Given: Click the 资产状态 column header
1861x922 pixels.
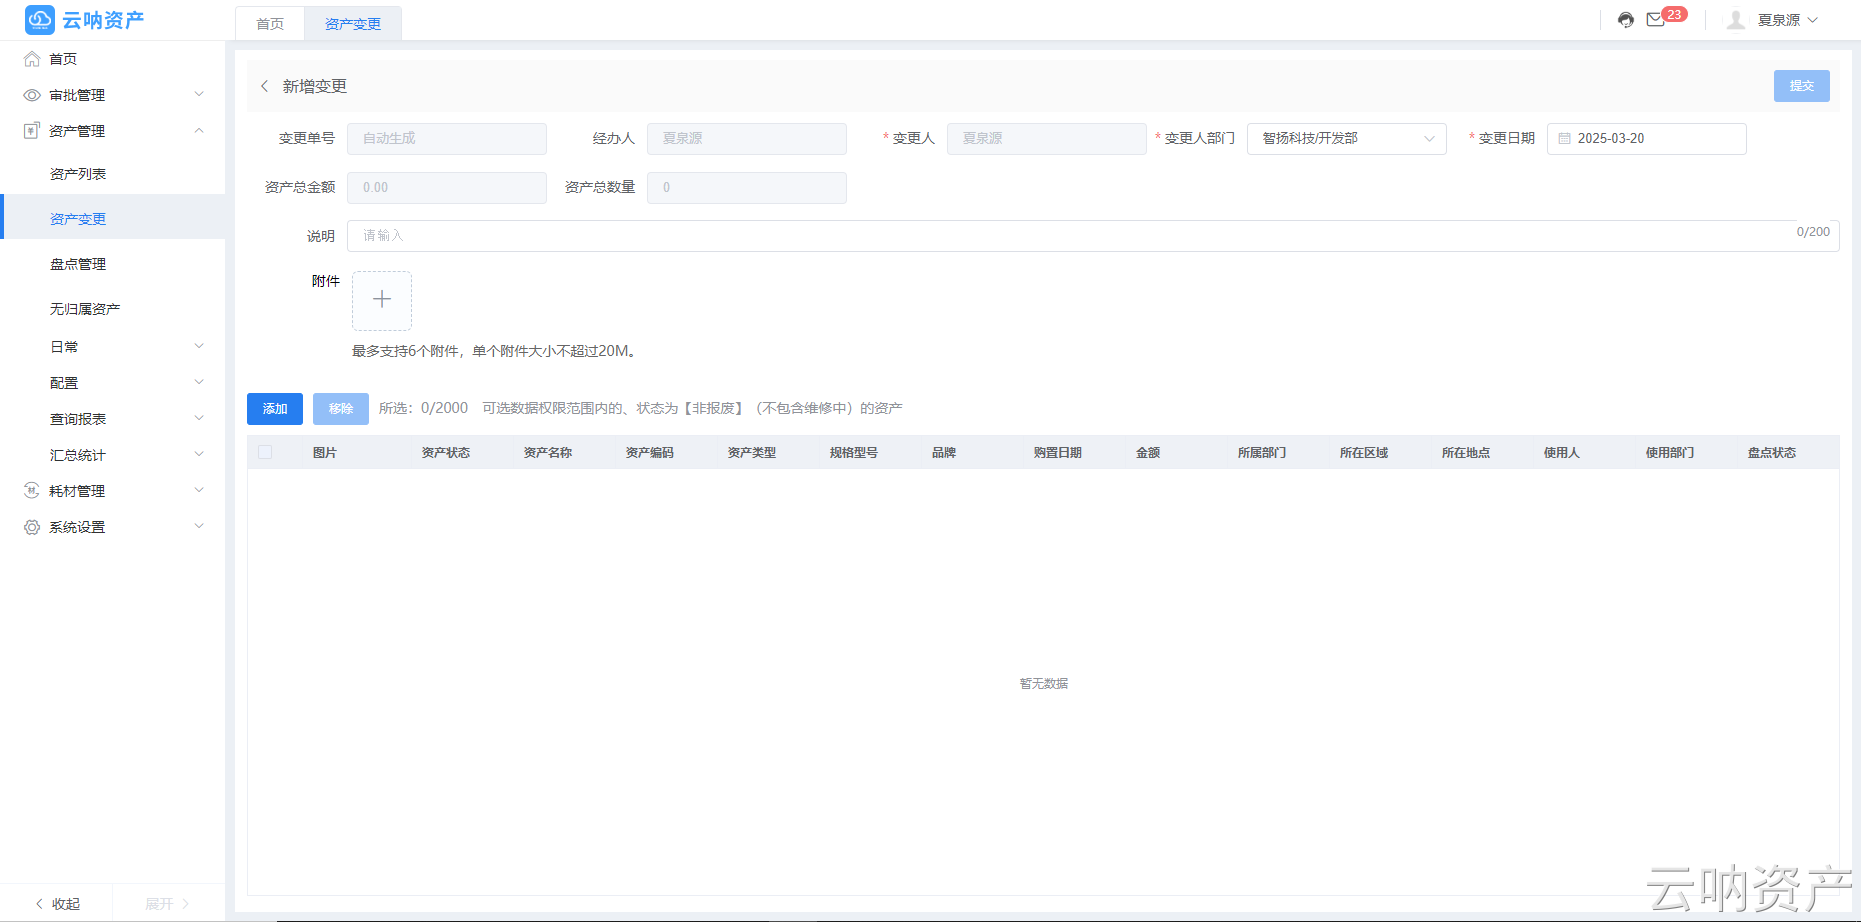Looking at the screenshot, I should 446,453.
